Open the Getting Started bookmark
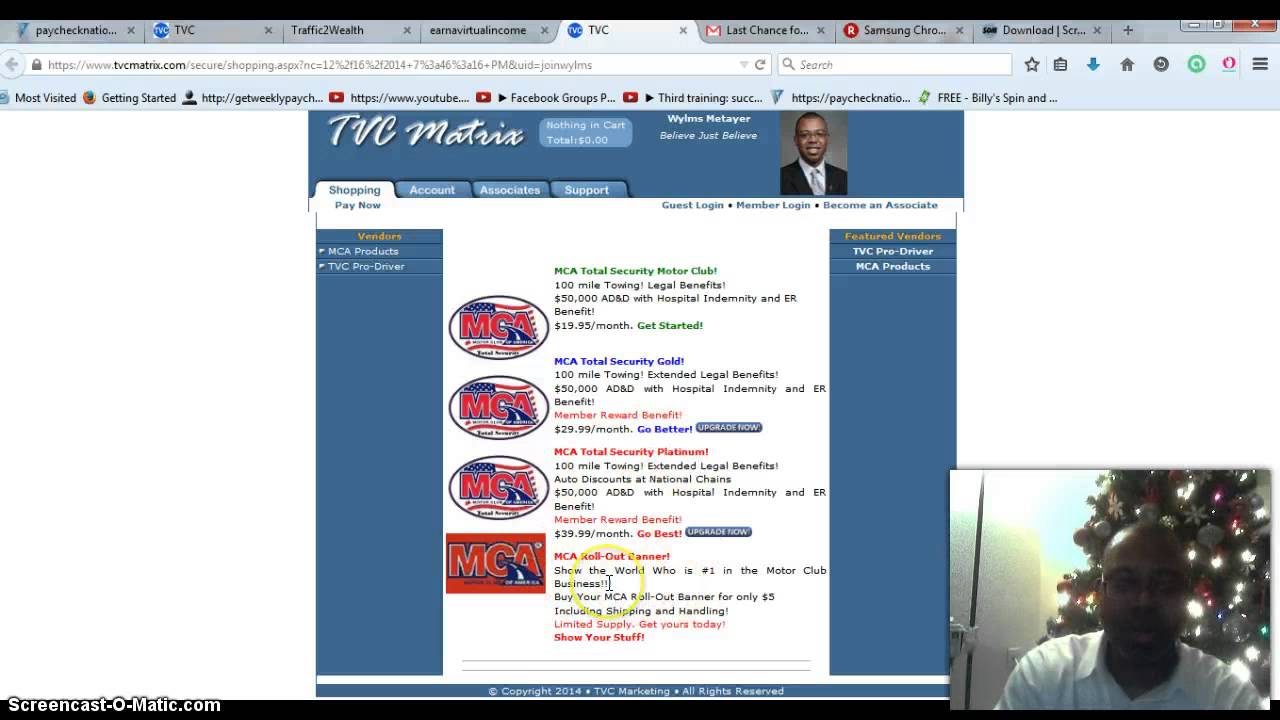The height and width of the screenshot is (720, 1280). pos(129,98)
